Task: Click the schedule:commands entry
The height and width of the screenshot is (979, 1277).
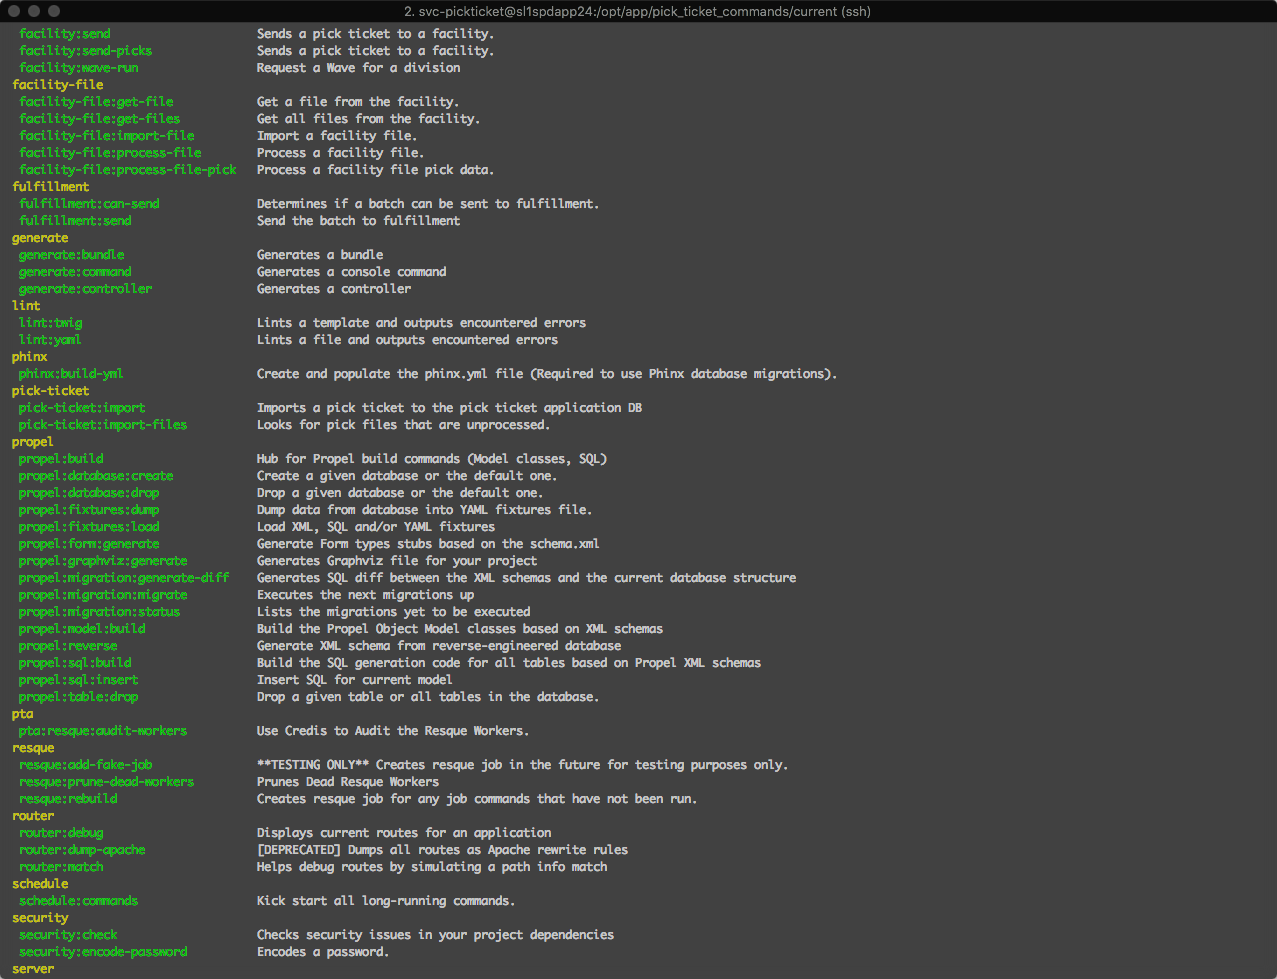Action: click(79, 901)
